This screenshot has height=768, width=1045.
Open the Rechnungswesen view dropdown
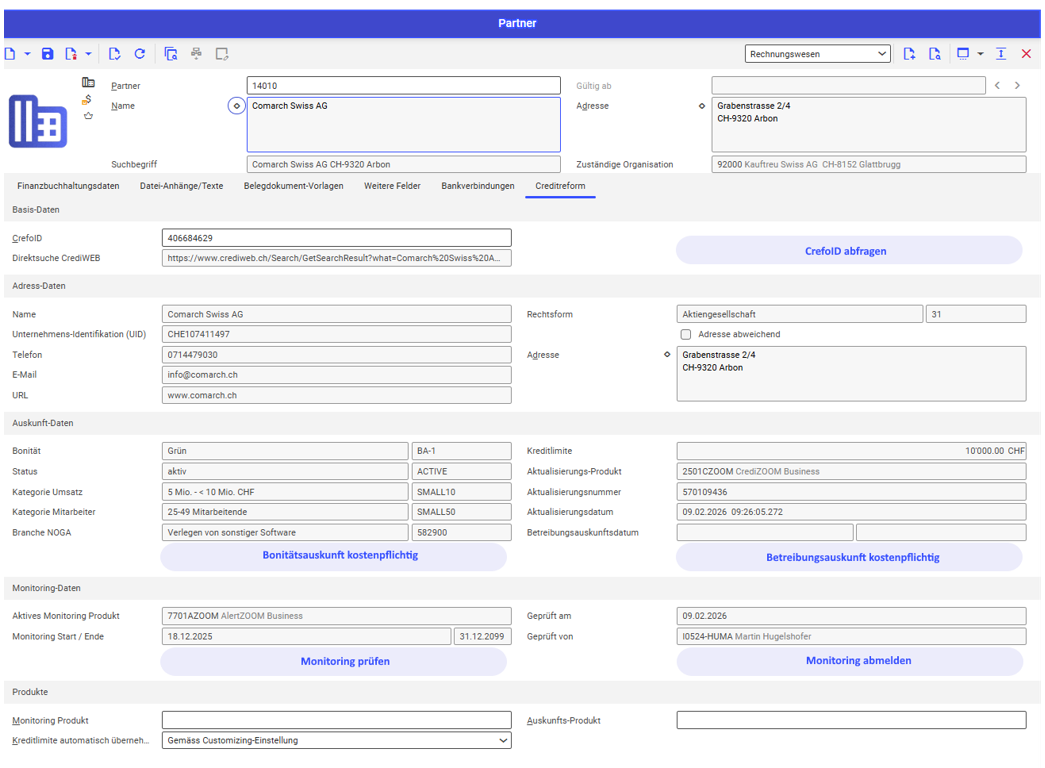[817, 54]
